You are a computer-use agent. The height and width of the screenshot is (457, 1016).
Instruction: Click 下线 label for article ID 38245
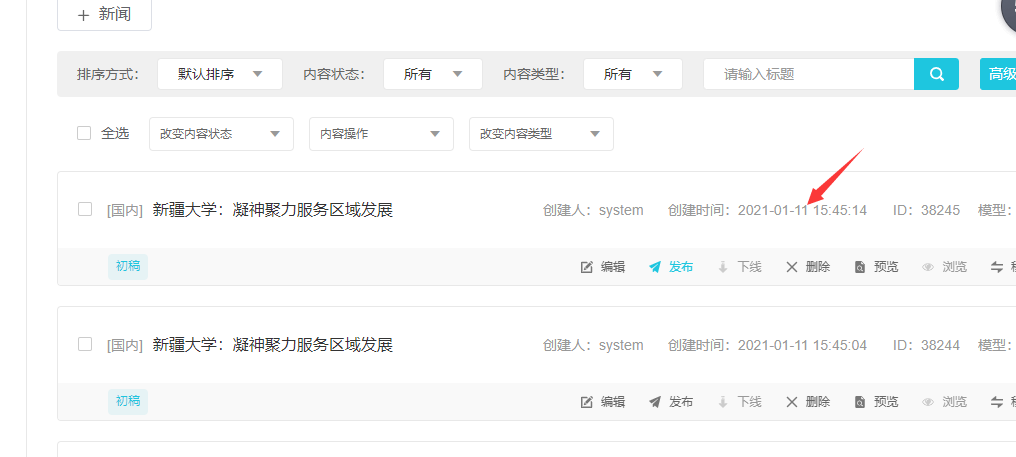pyautogui.click(x=750, y=267)
